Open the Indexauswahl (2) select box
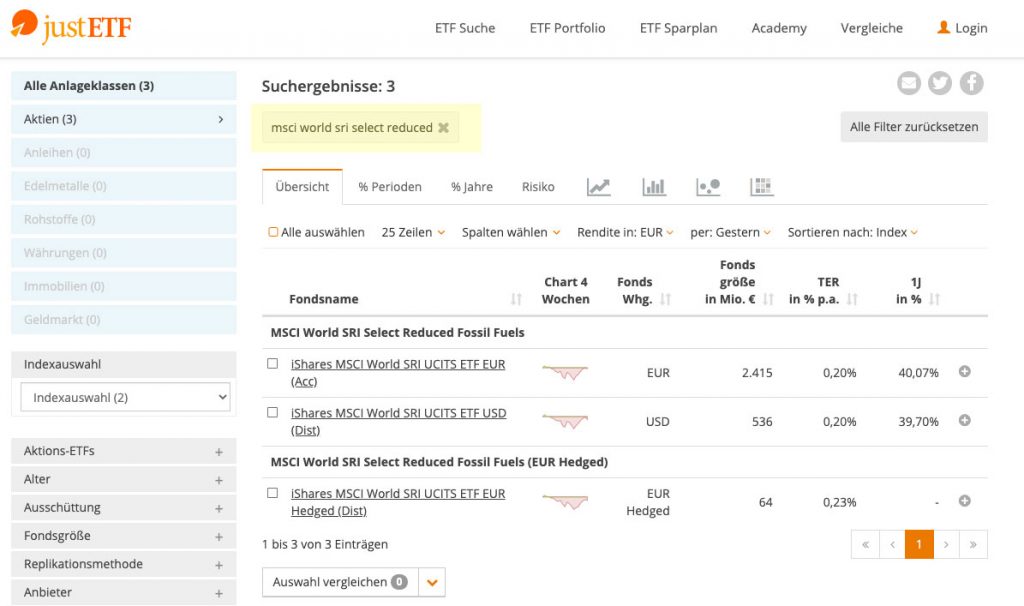Image resolution: width=1024 pixels, height=606 pixels. (125, 397)
